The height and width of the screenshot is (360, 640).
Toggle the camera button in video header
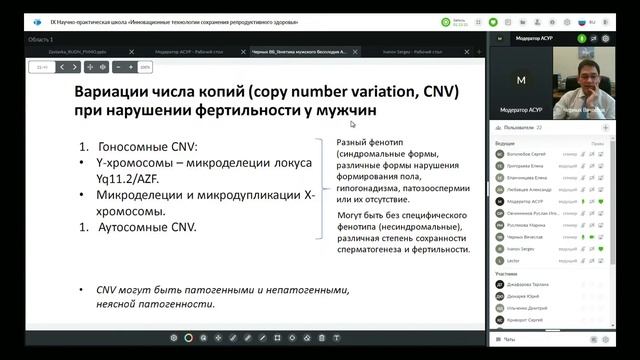[593, 38]
